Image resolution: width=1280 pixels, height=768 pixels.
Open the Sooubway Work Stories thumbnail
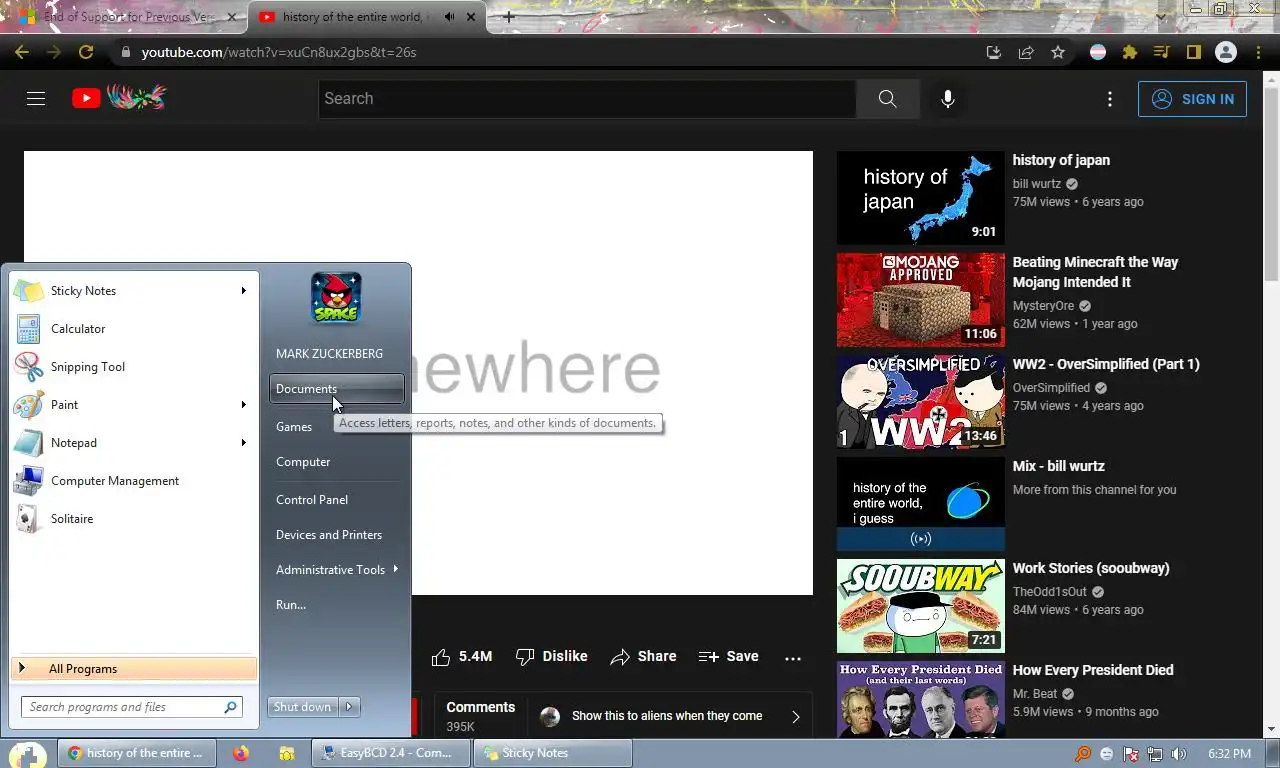click(920, 606)
